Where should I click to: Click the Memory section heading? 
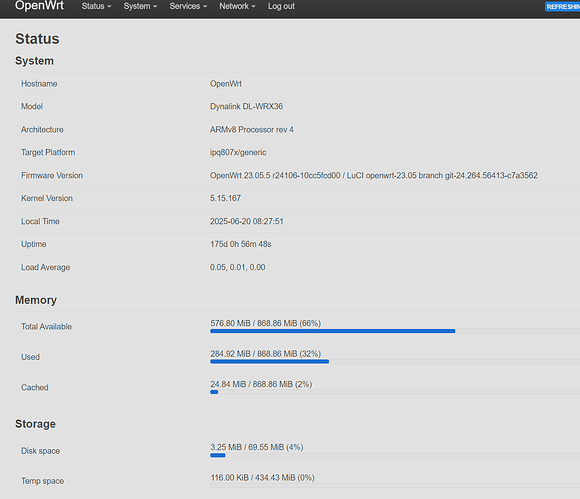36,300
